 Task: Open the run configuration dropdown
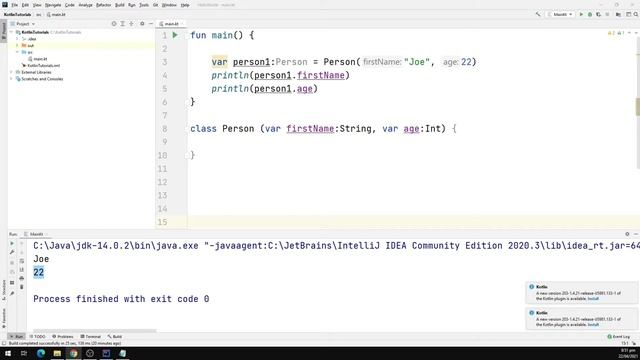tap(560, 14)
